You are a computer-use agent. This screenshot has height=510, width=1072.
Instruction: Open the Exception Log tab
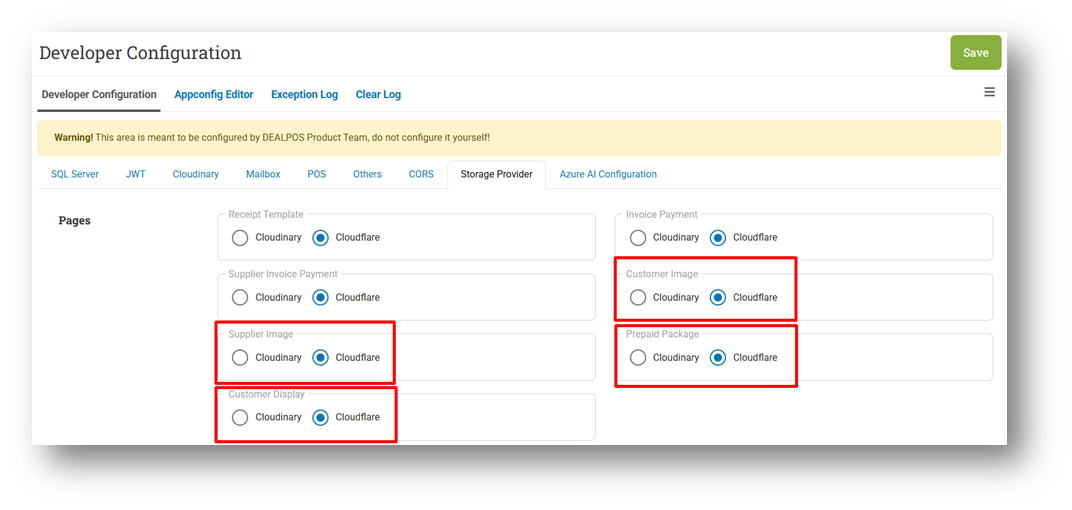(304, 95)
